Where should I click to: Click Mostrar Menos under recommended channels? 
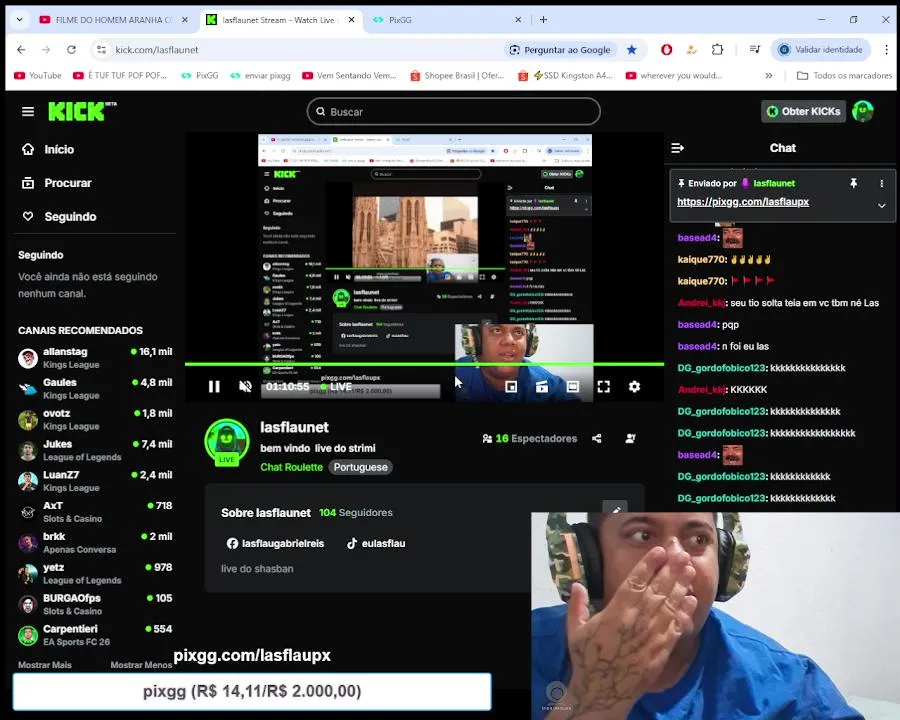tap(141, 665)
